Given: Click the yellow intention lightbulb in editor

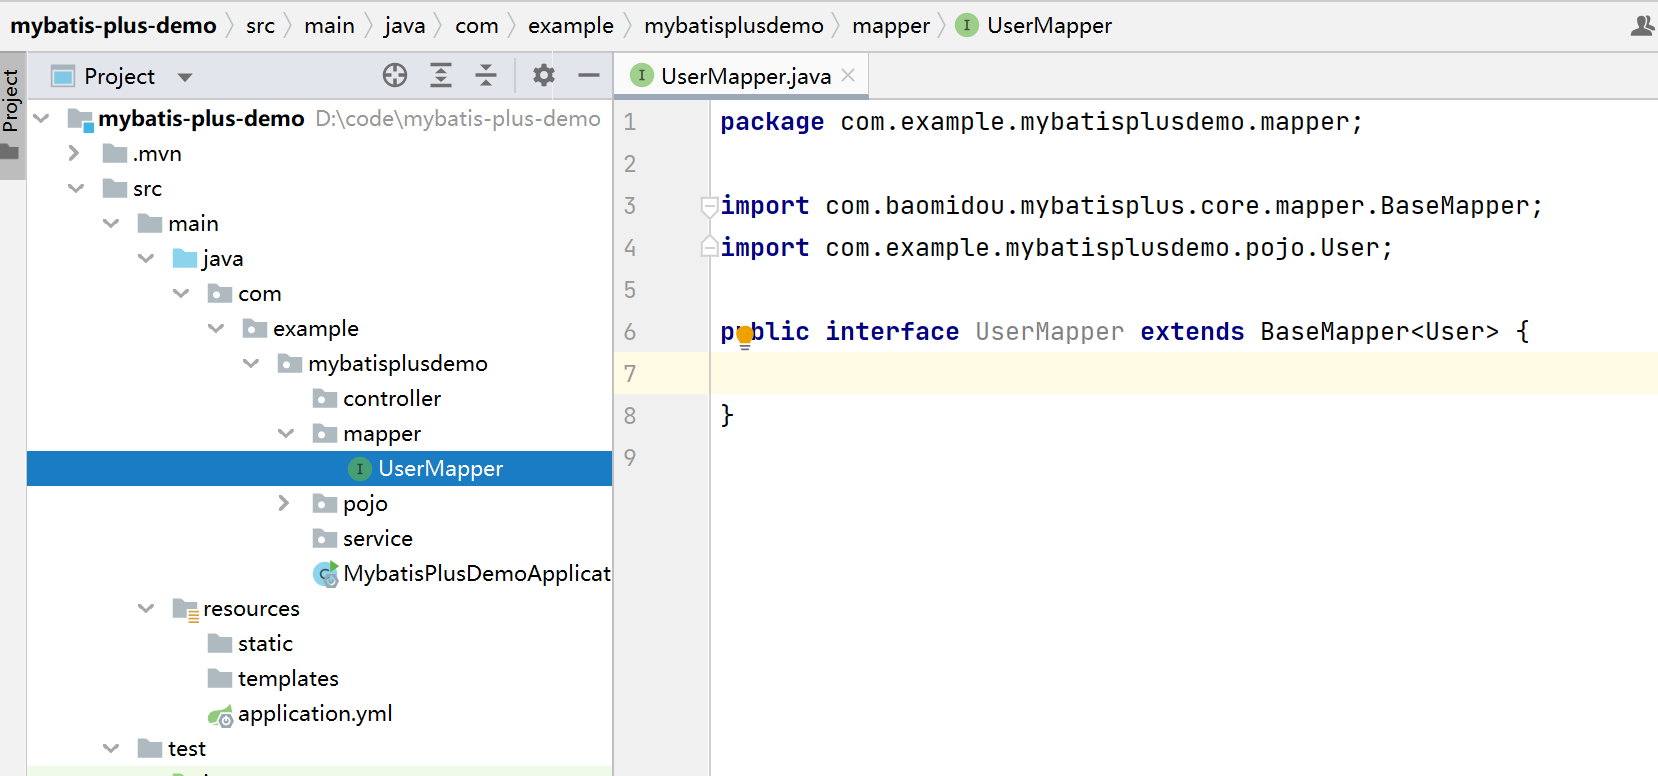Looking at the screenshot, I should [744, 336].
